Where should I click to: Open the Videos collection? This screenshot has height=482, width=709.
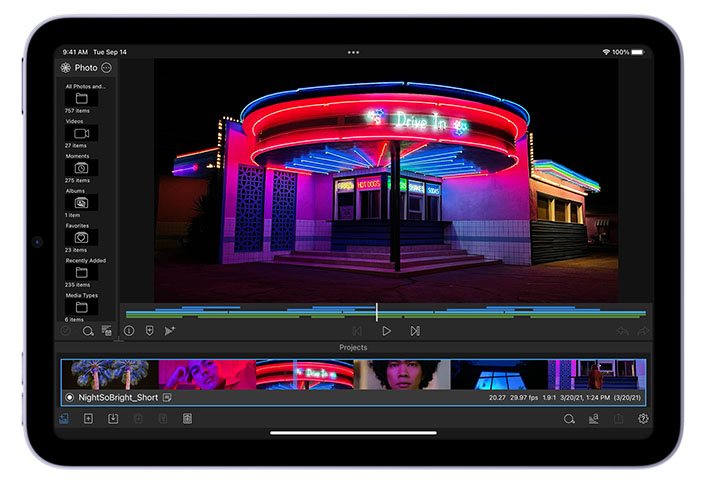81,133
